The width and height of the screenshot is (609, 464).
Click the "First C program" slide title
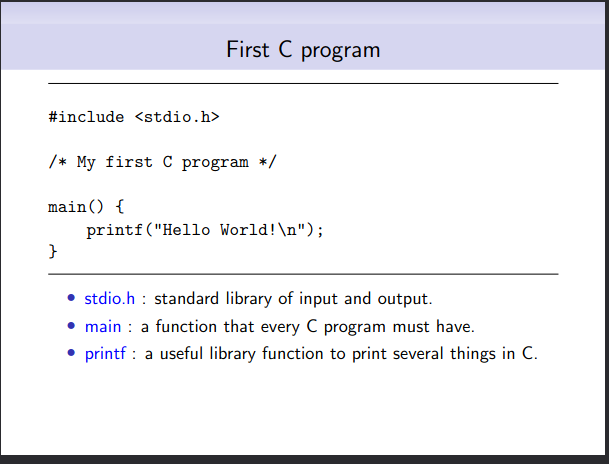click(x=303, y=50)
